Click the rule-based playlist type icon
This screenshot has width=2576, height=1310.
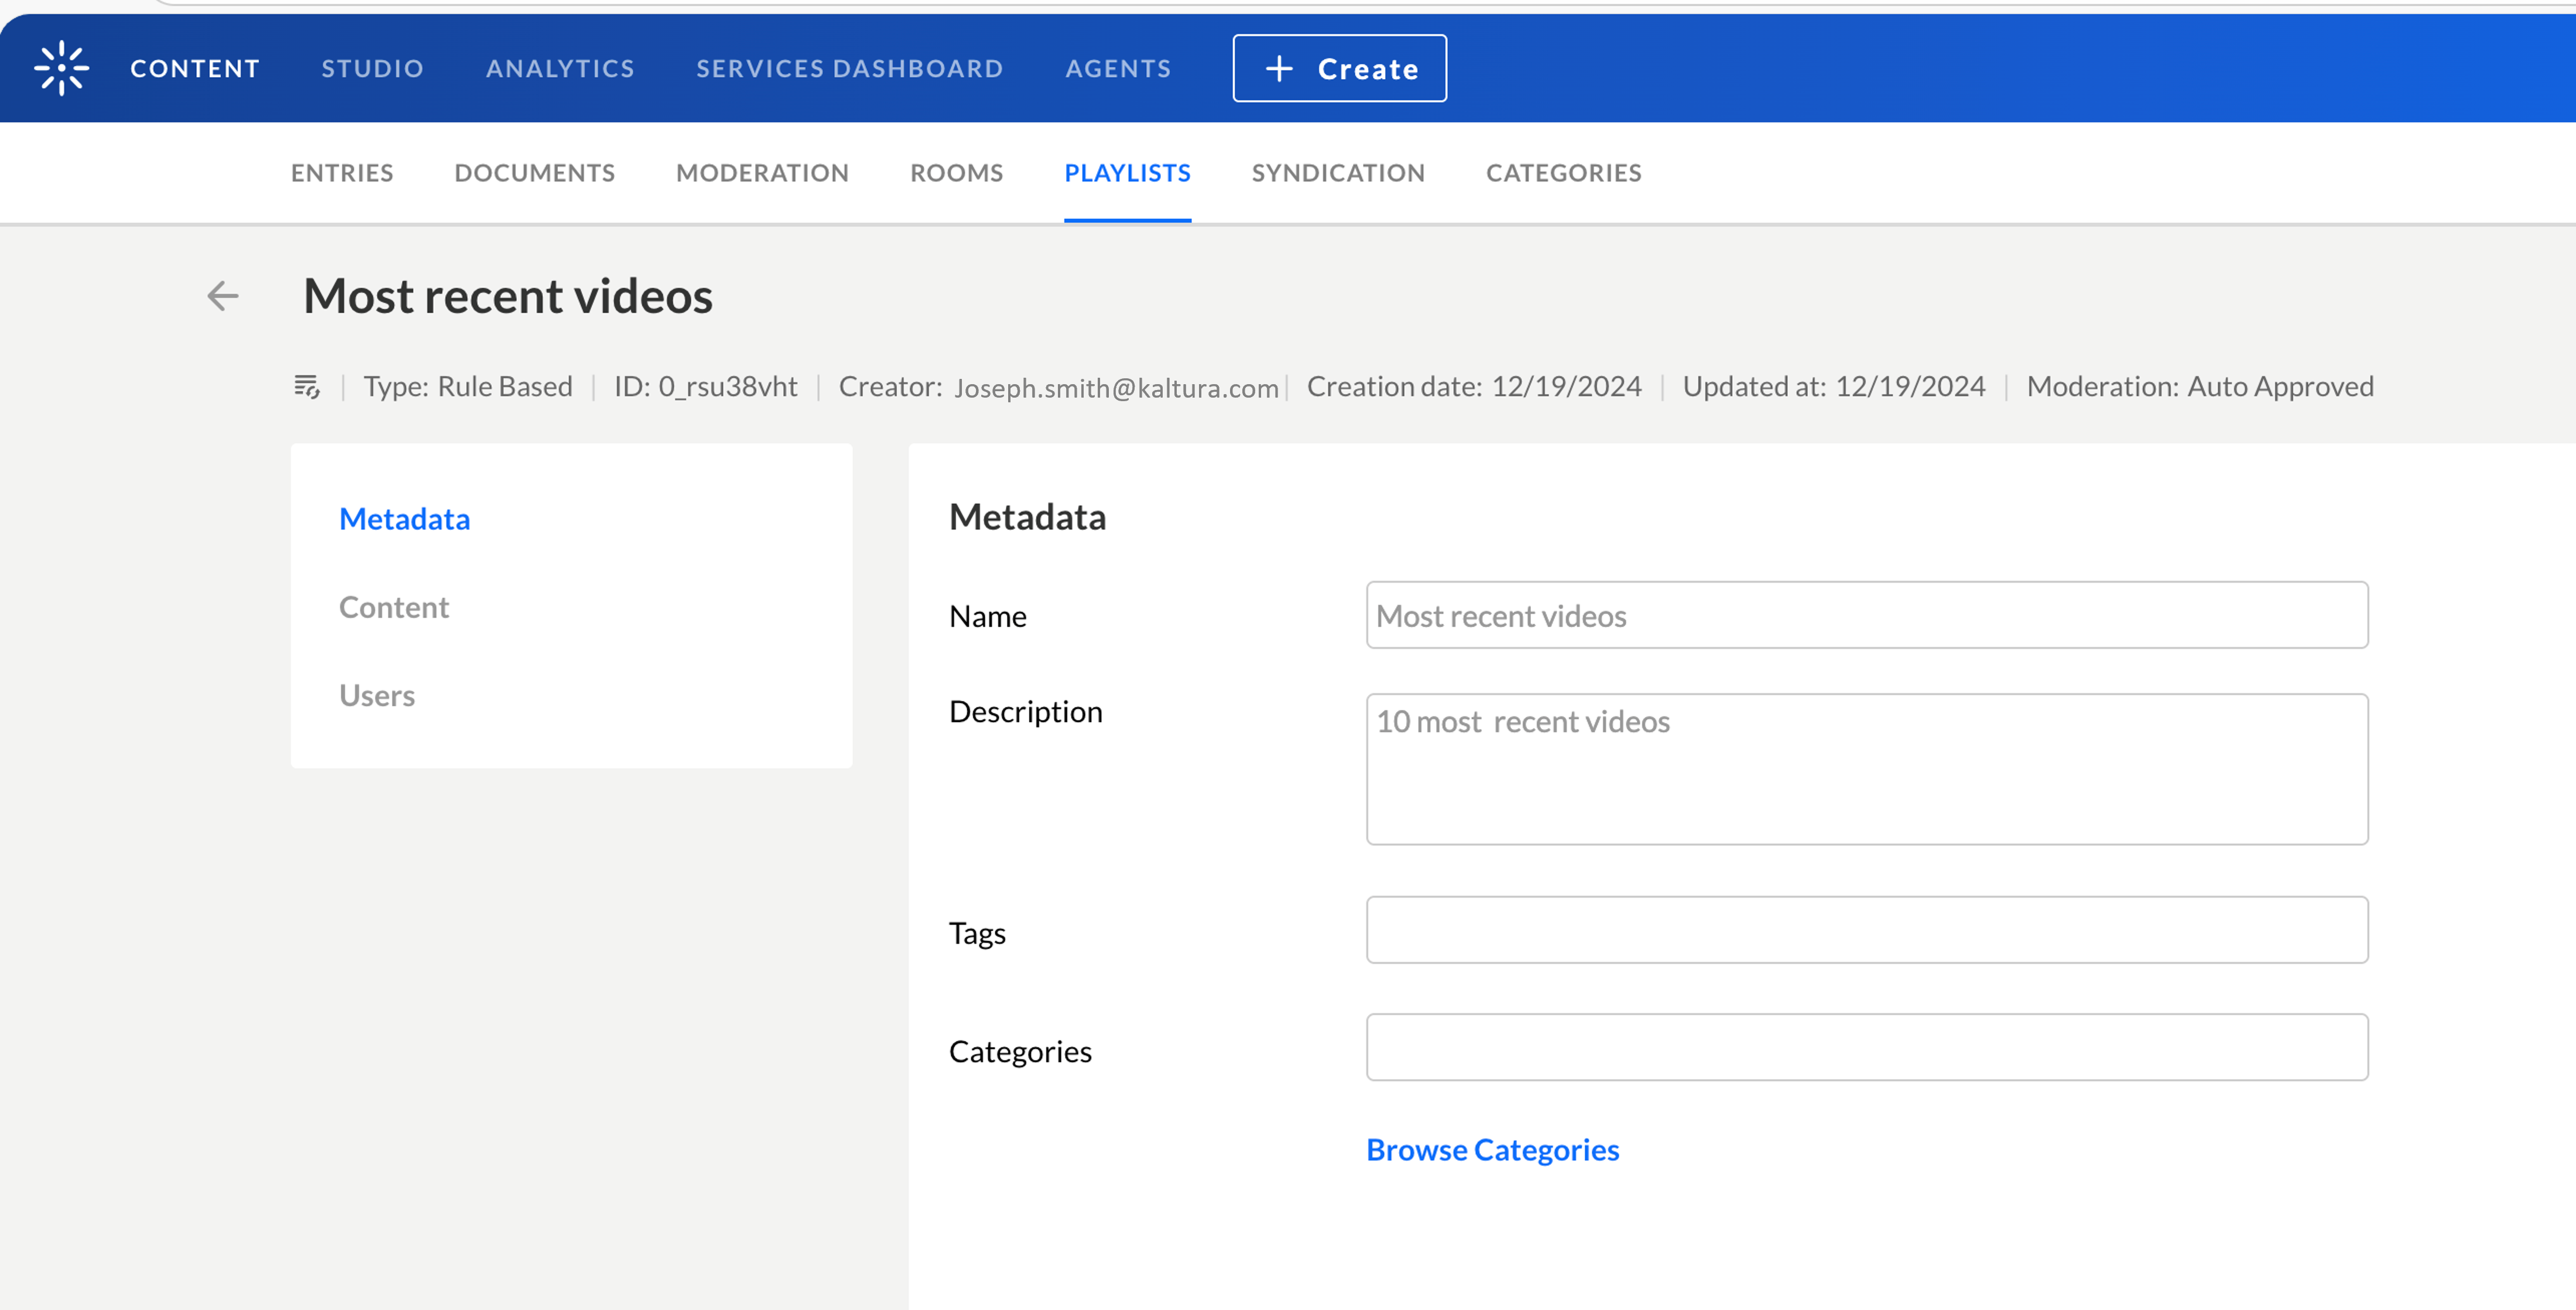(306, 386)
